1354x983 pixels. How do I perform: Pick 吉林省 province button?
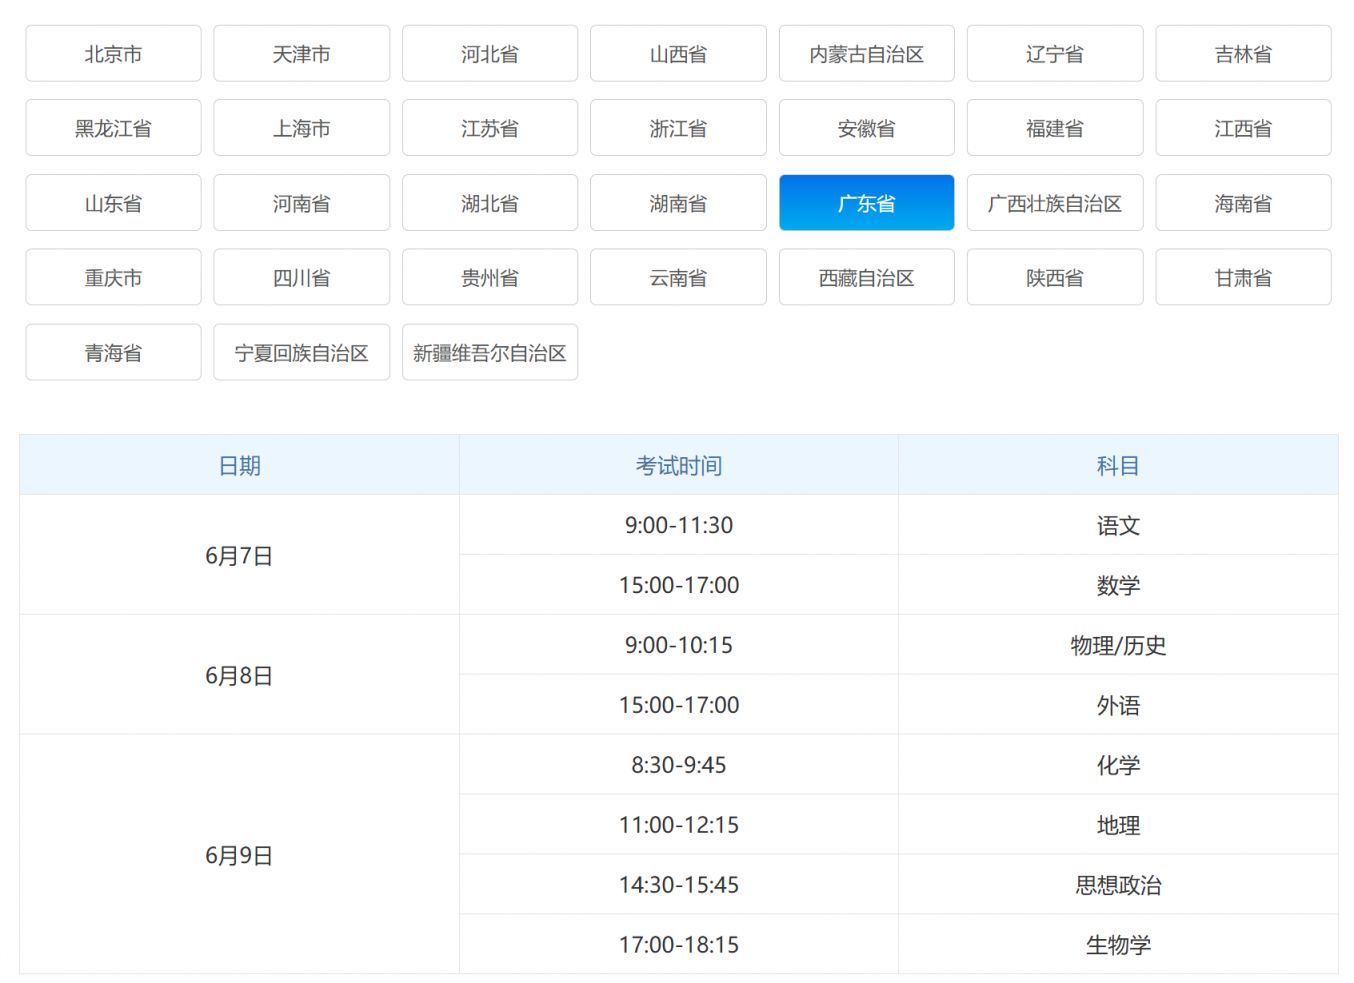click(x=1243, y=54)
